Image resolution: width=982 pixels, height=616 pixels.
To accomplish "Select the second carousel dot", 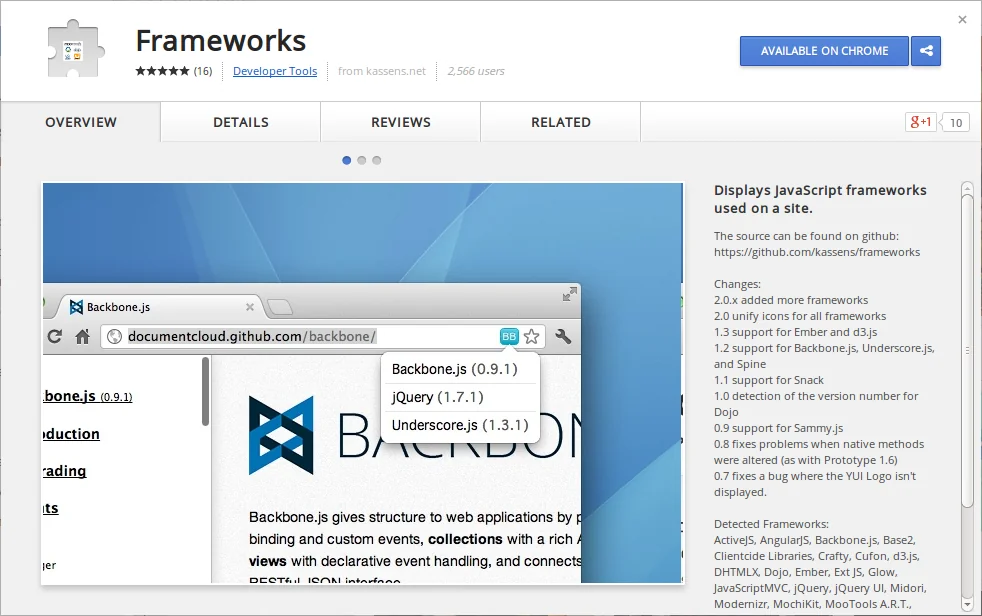I will [361, 160].
